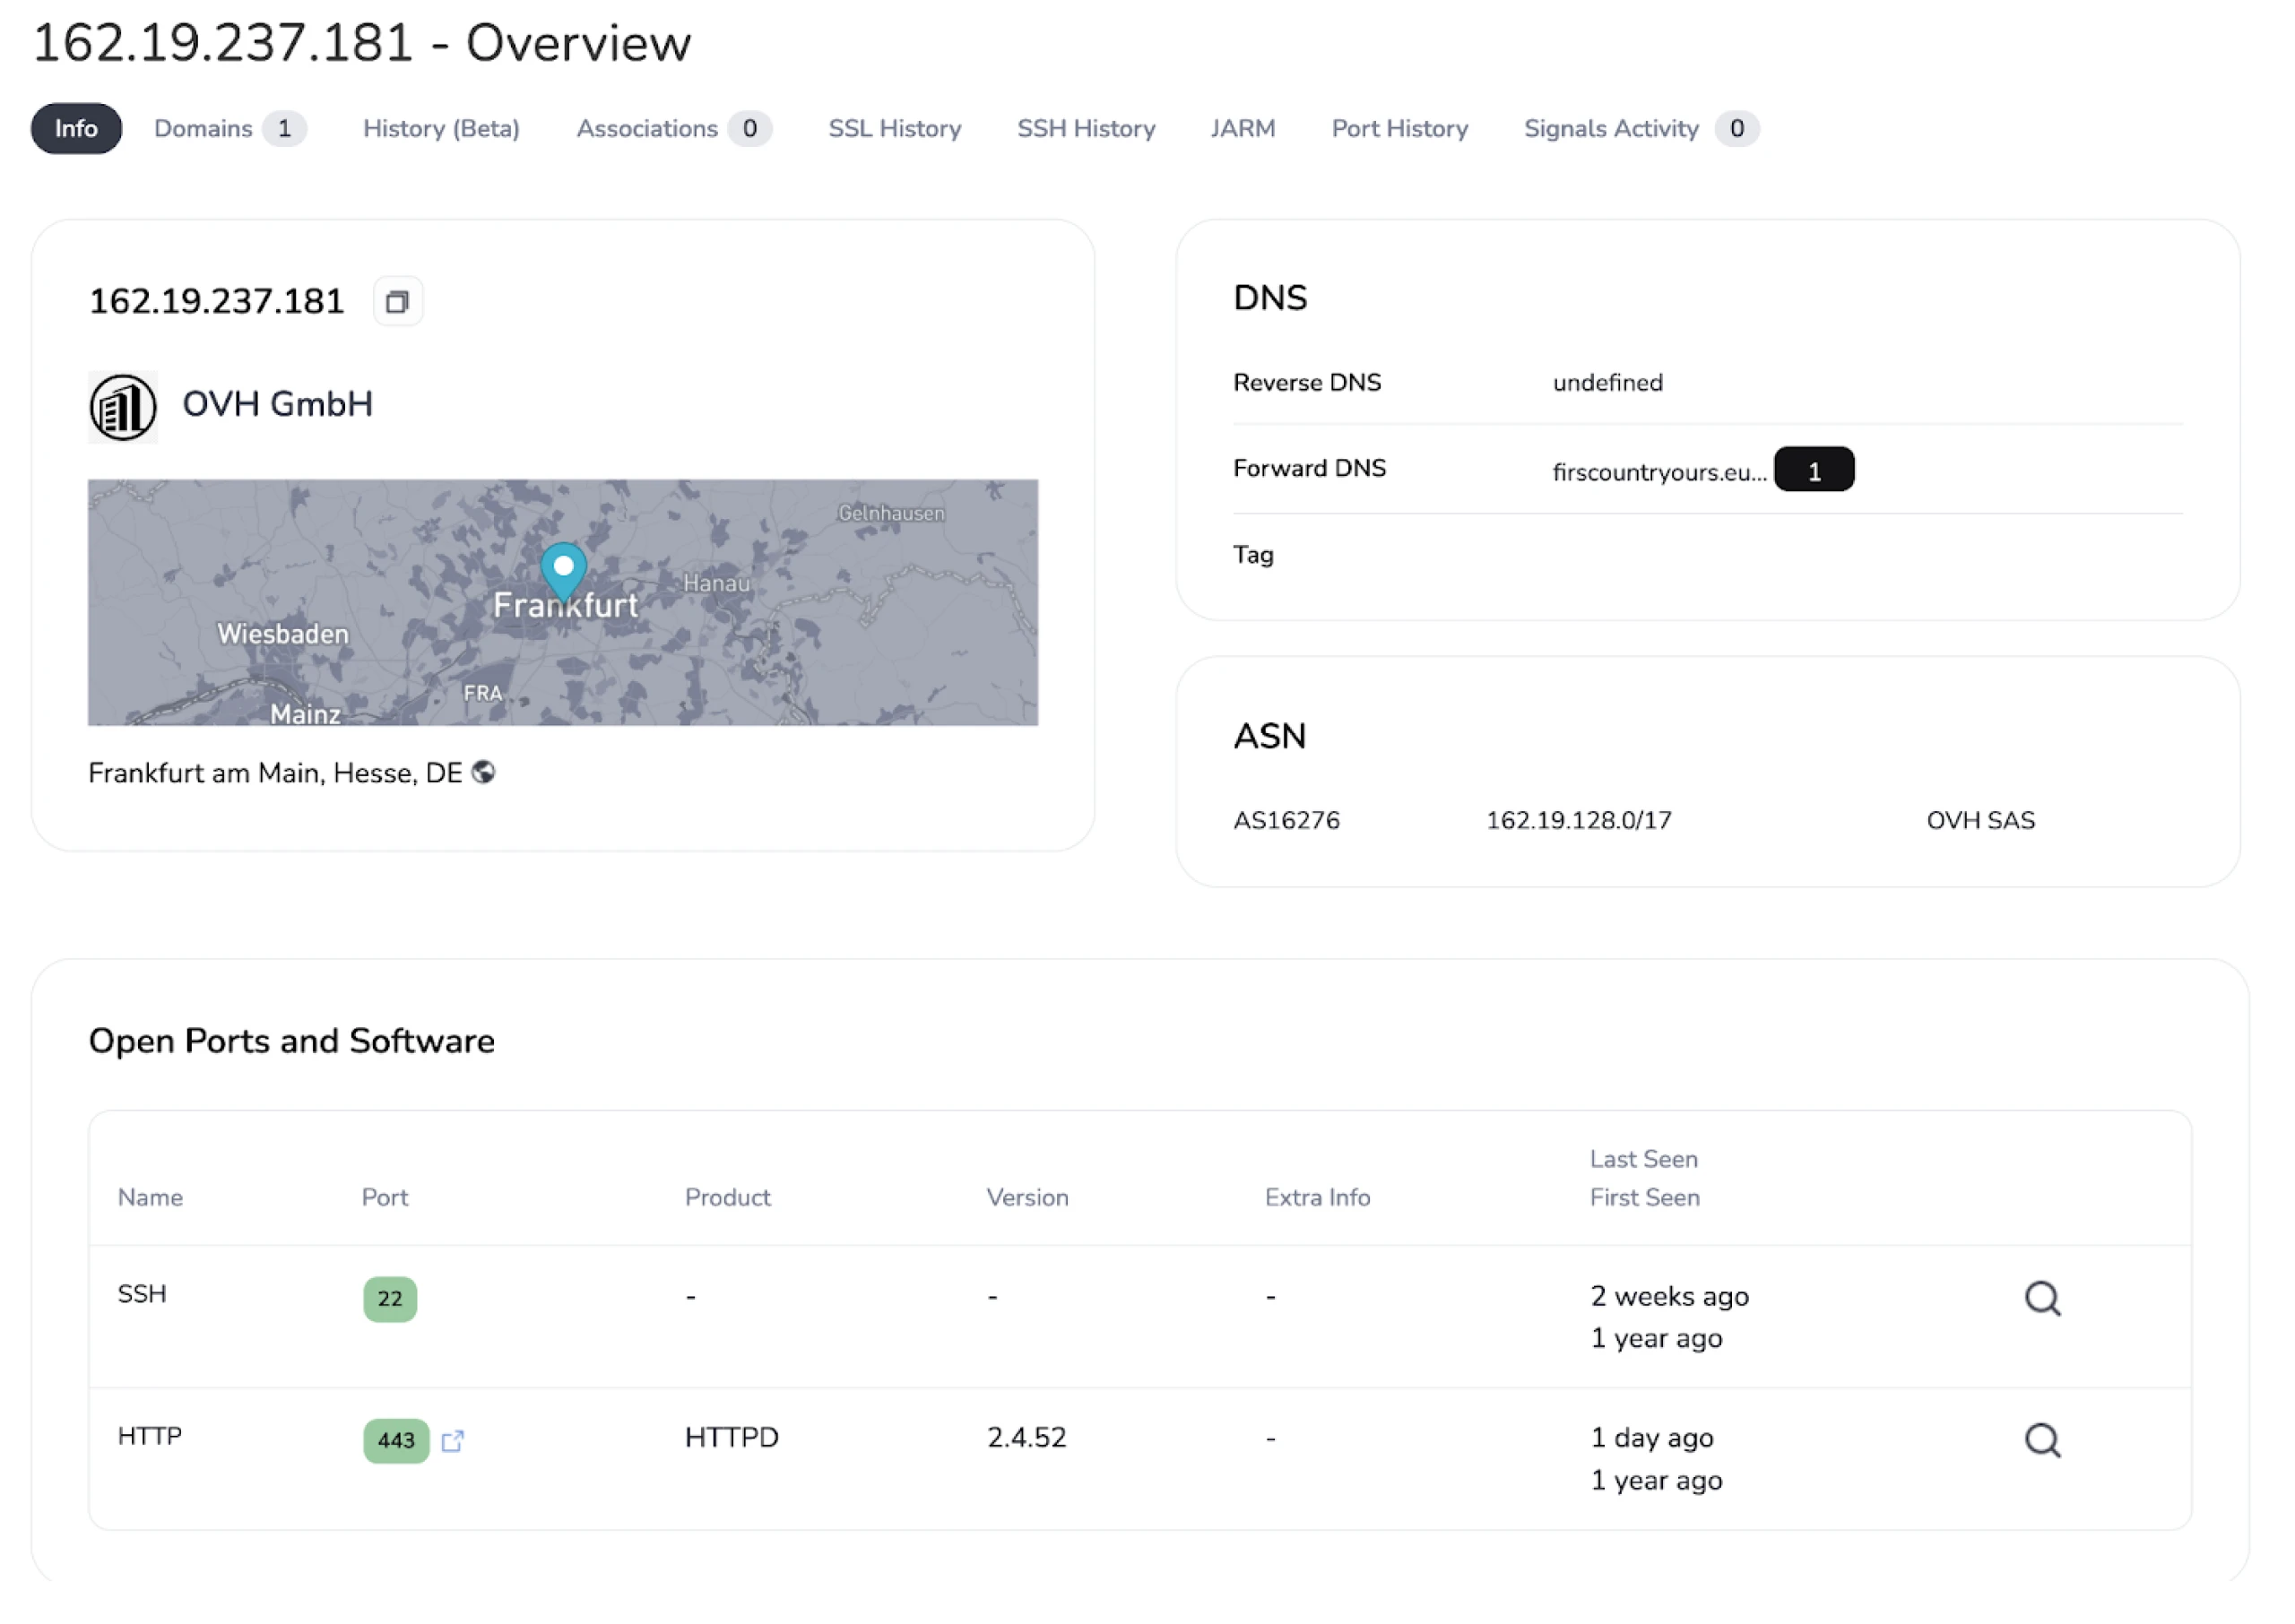Toggle the SSH History tab

(1084, 128)
